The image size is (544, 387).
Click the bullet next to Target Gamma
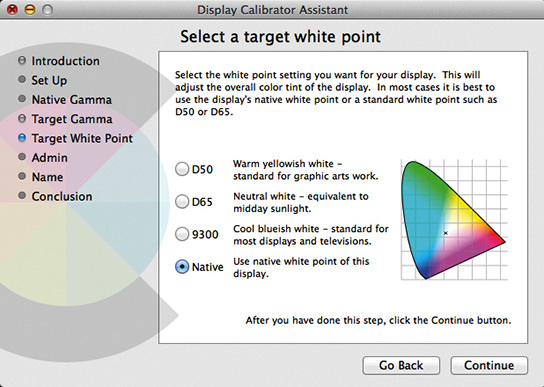[x=22, y=119]
